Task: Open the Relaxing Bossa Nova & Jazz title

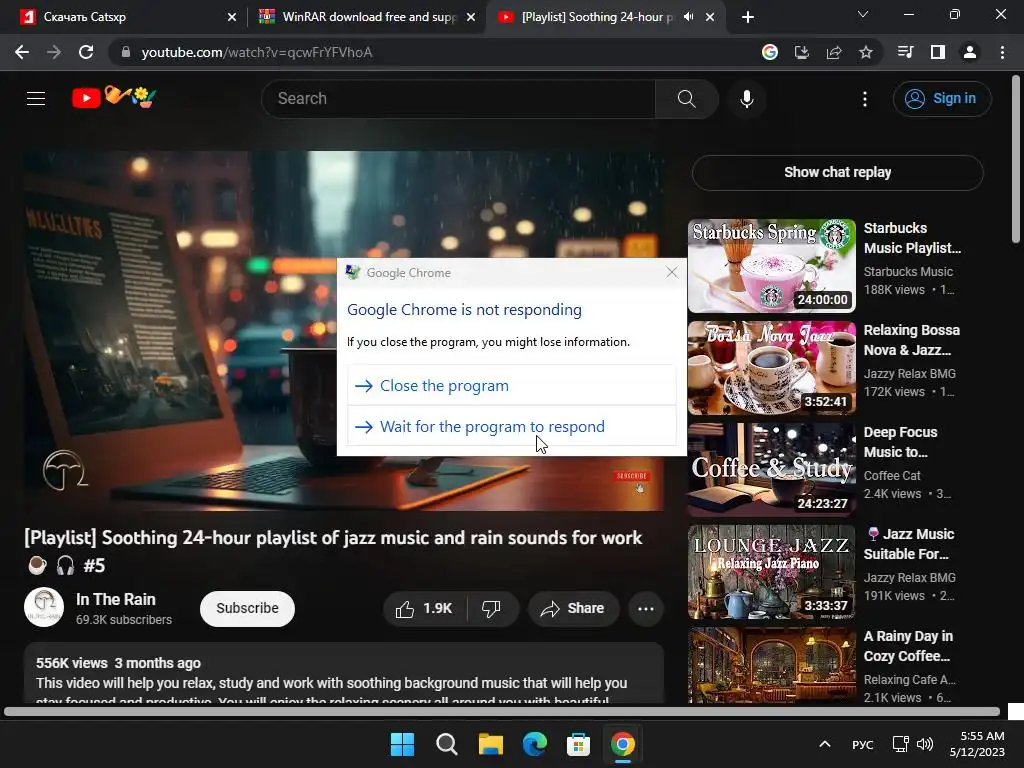Action: (912, 340)
